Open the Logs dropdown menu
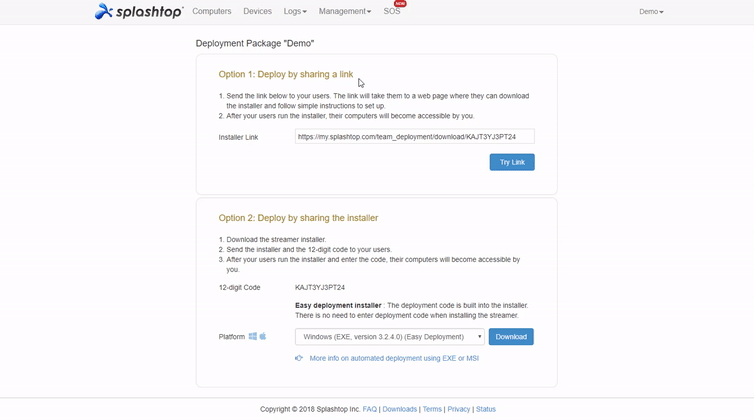 (295, 12)
